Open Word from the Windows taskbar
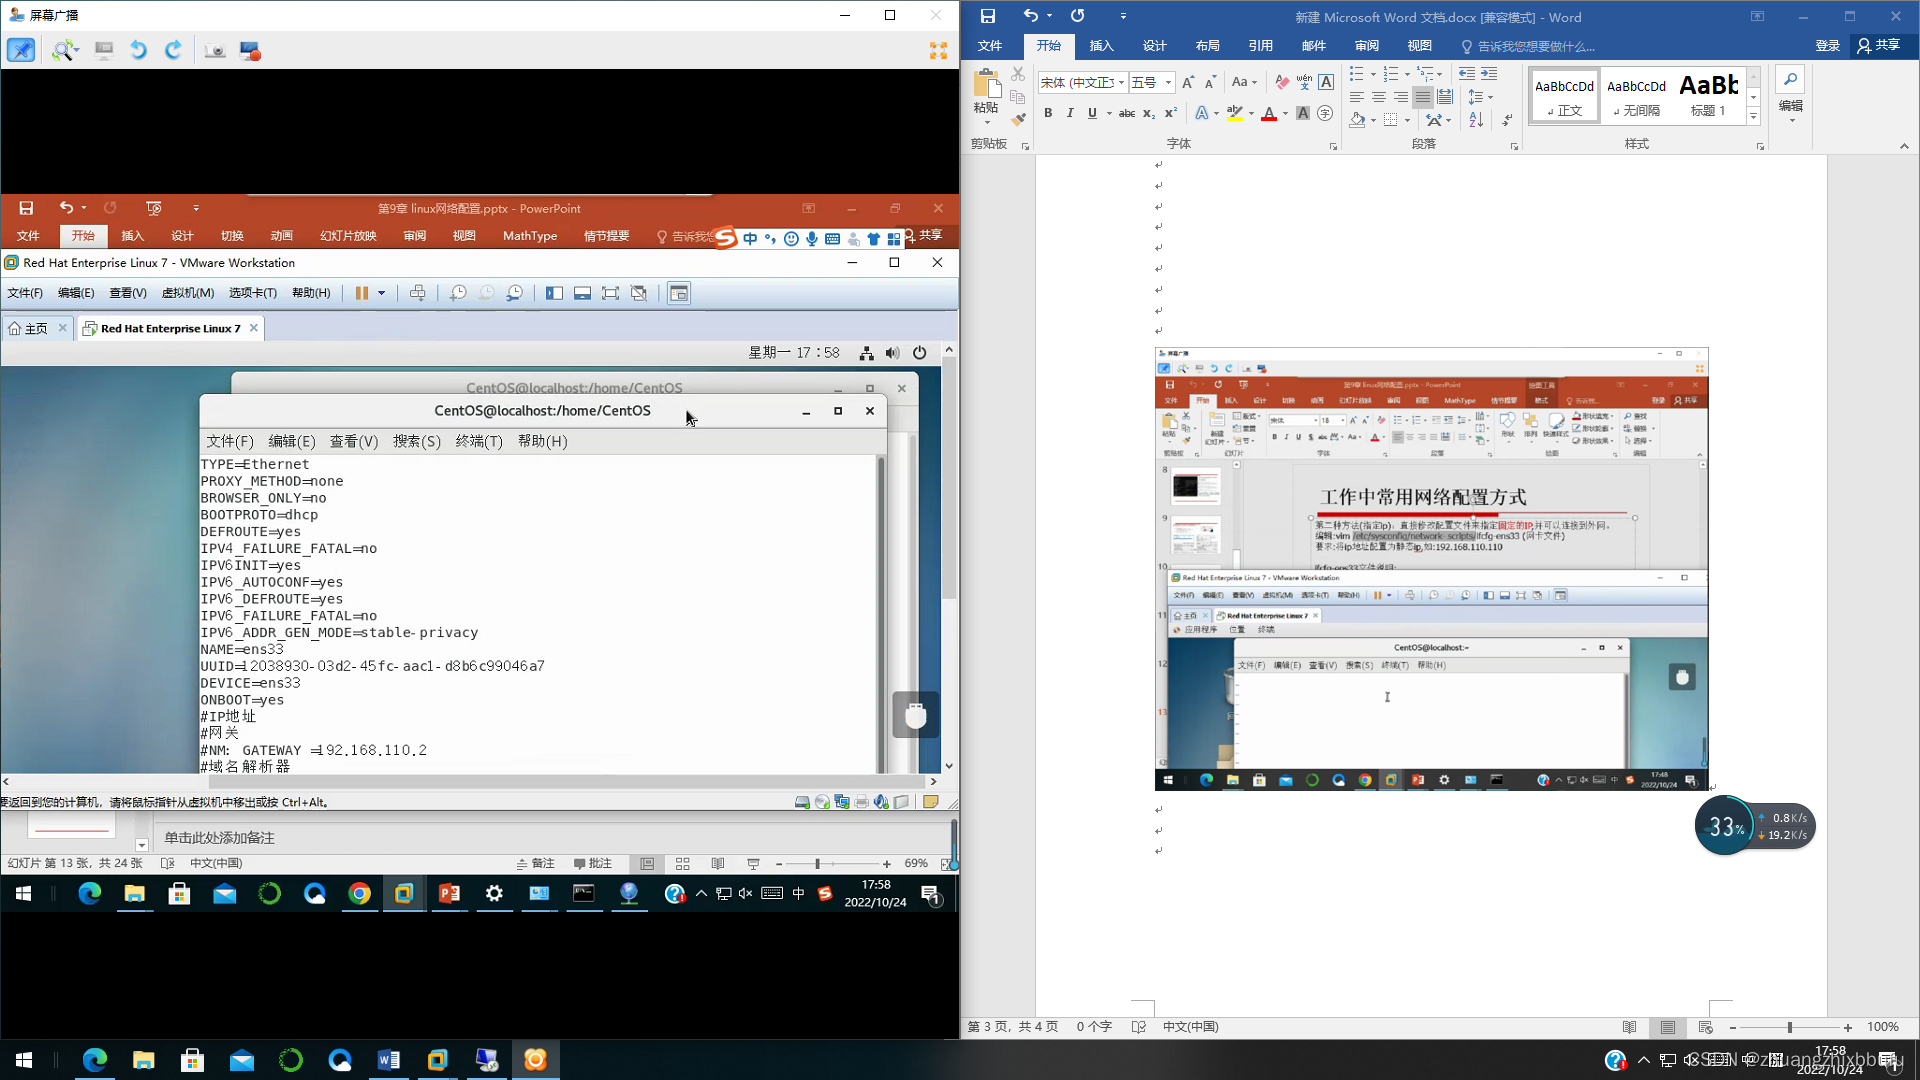Image resolution: width=1920 pixels, height=1080 pixels. pyautogui.click(x=389, y=1060)
